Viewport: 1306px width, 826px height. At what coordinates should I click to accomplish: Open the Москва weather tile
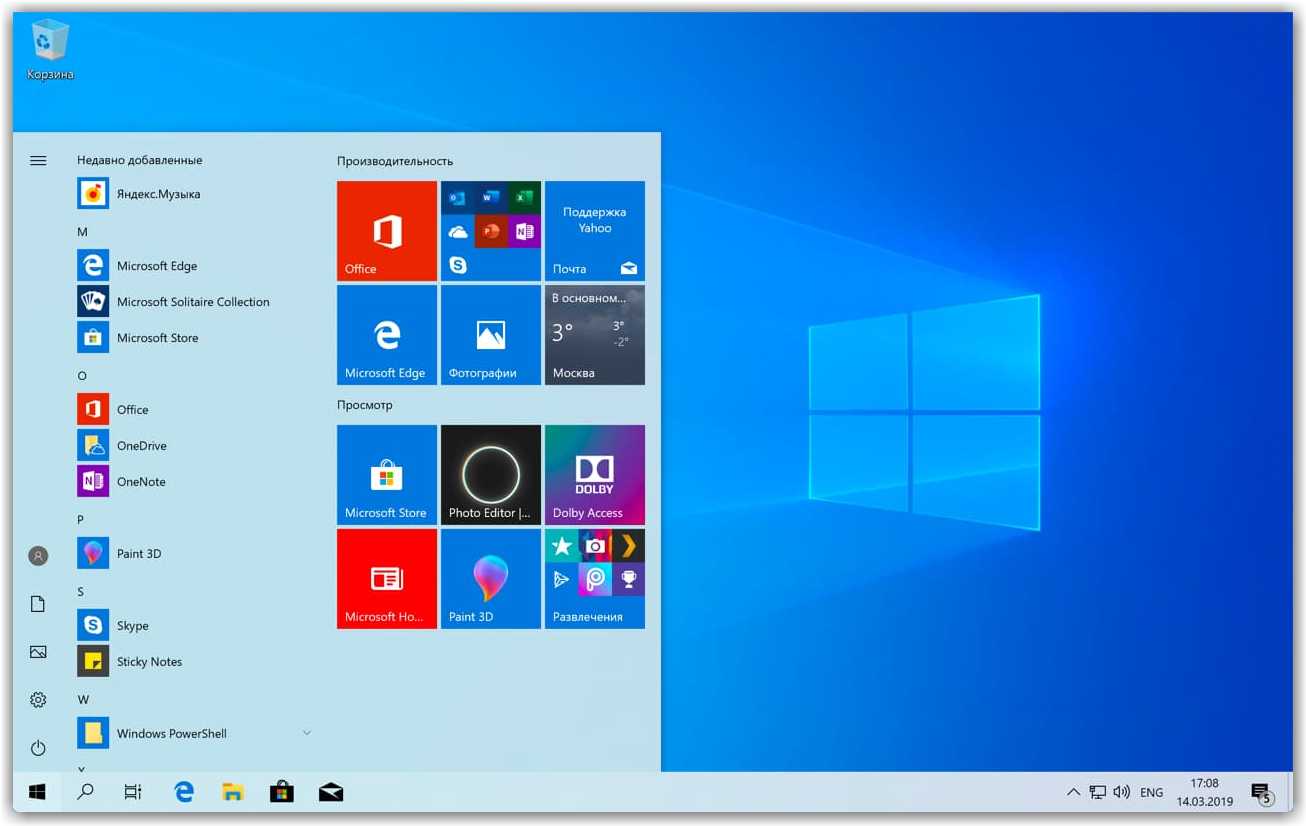coord(595,335)
